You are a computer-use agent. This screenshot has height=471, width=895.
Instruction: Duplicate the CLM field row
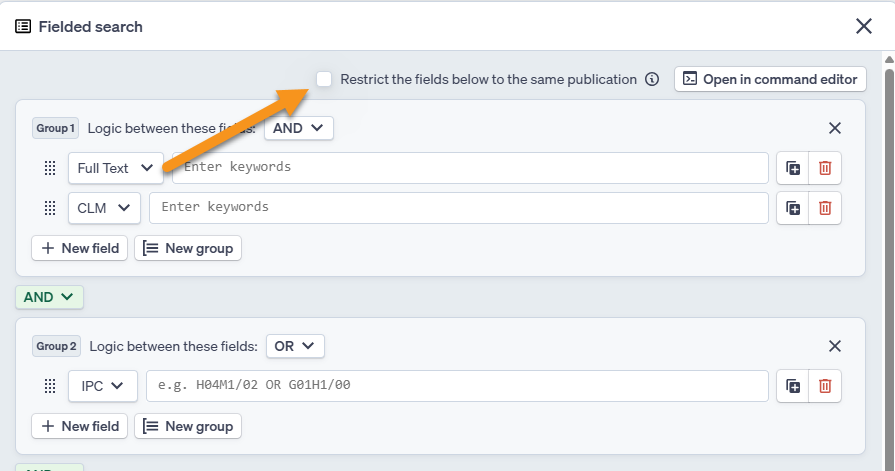pyautogui.click(x=793, y=208)
